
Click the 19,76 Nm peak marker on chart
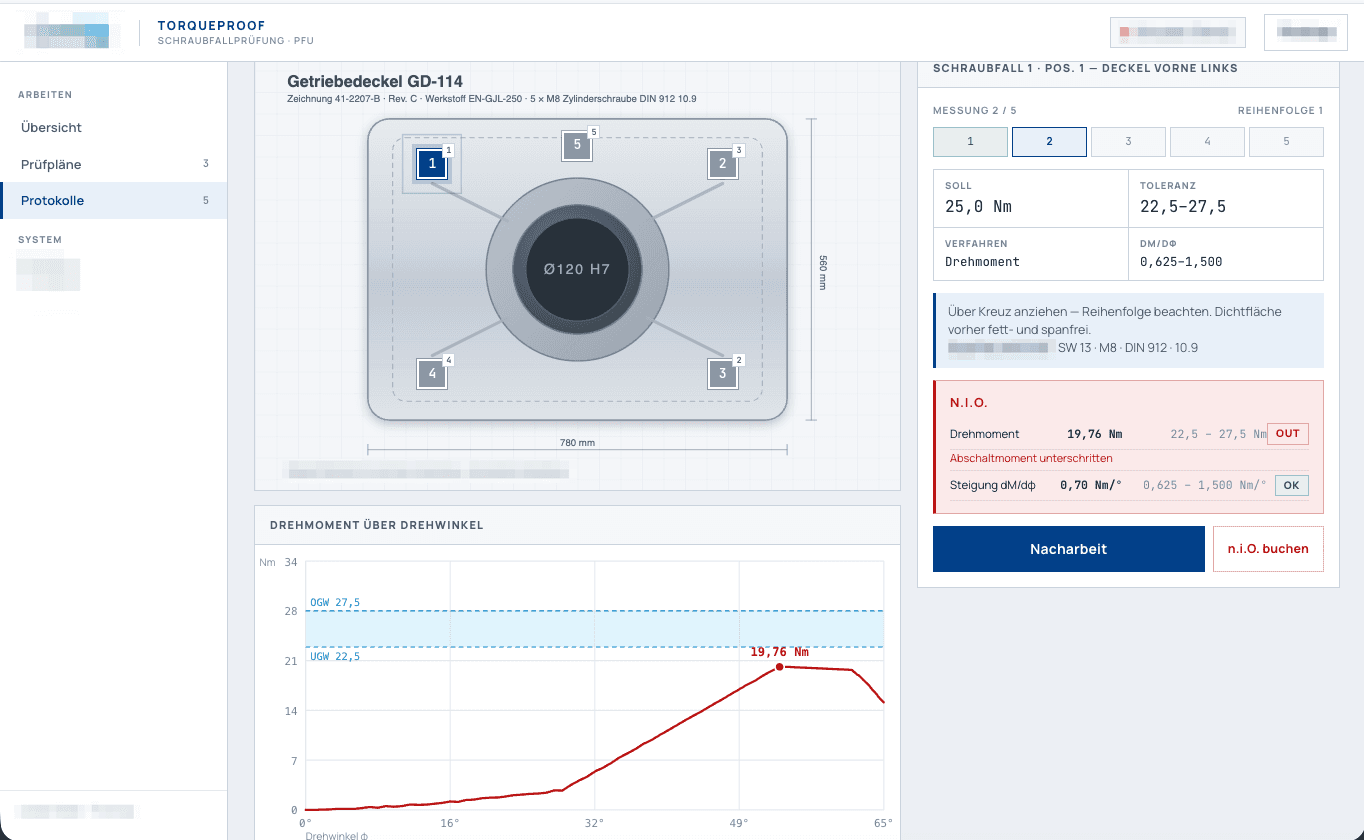coord(779,666)
